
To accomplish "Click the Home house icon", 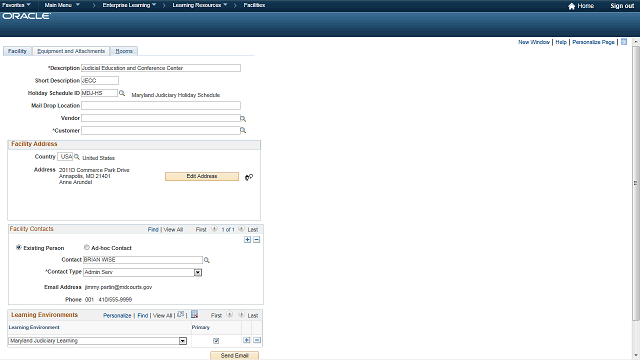I will coord(571,6).
